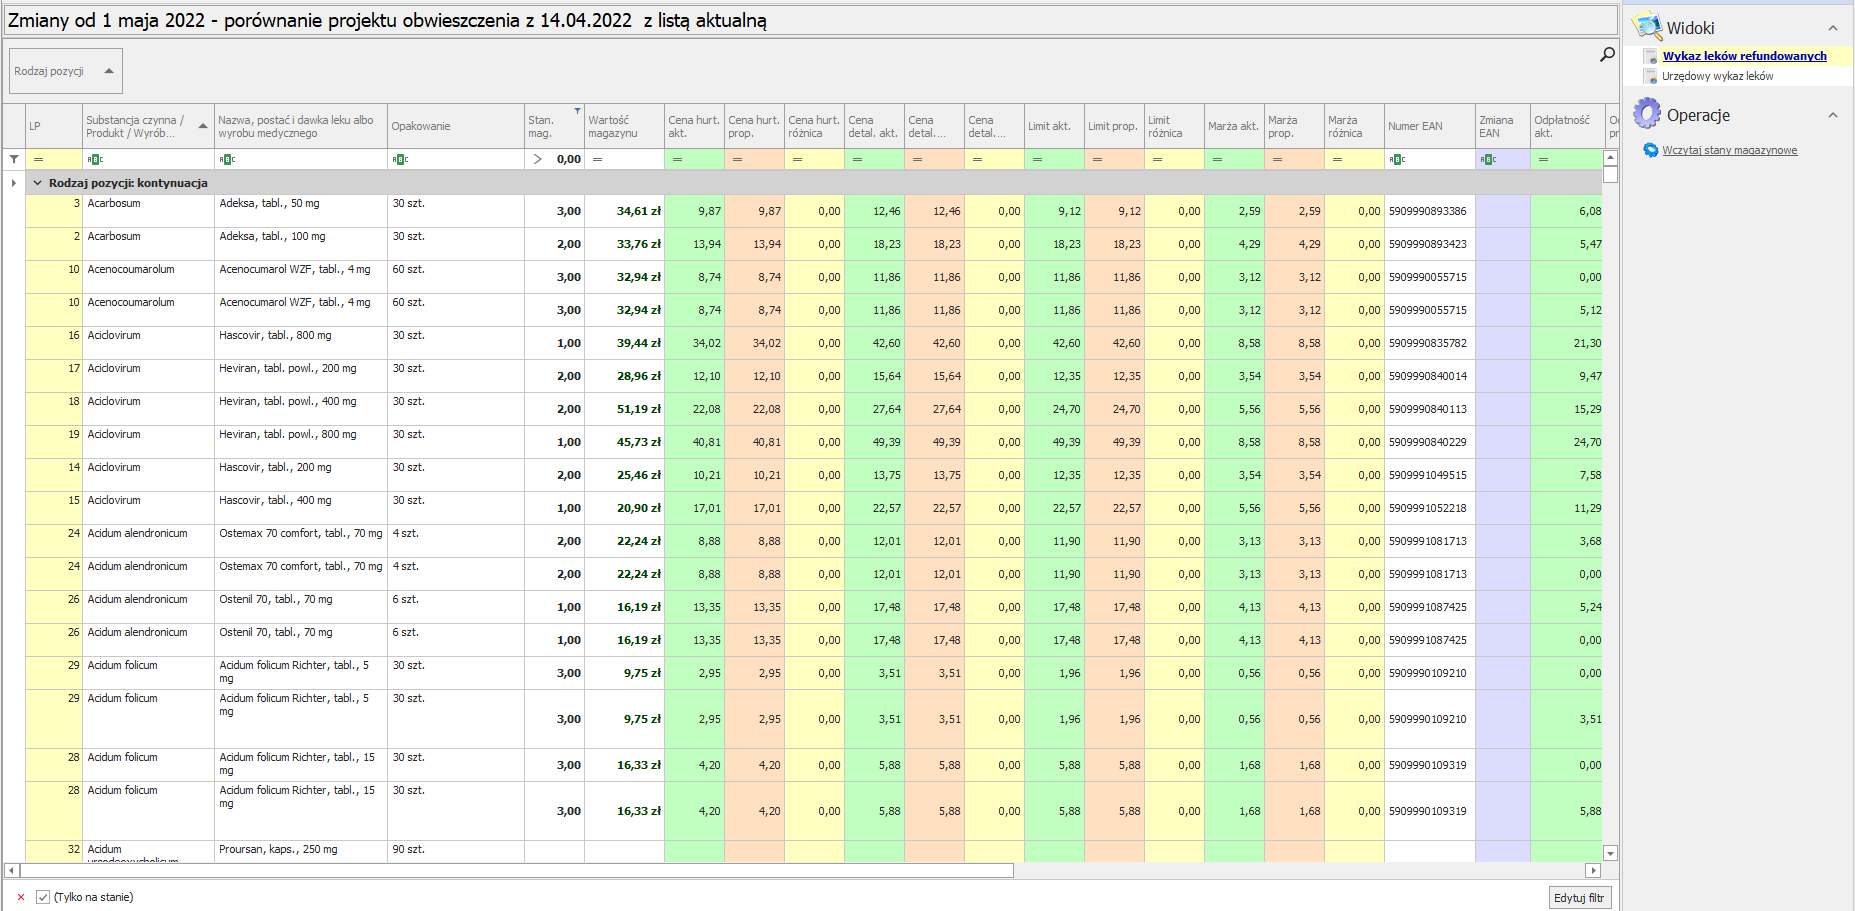
Task: Click the Wczytaj stany magazynowe link
Action: click(1729, 150)
